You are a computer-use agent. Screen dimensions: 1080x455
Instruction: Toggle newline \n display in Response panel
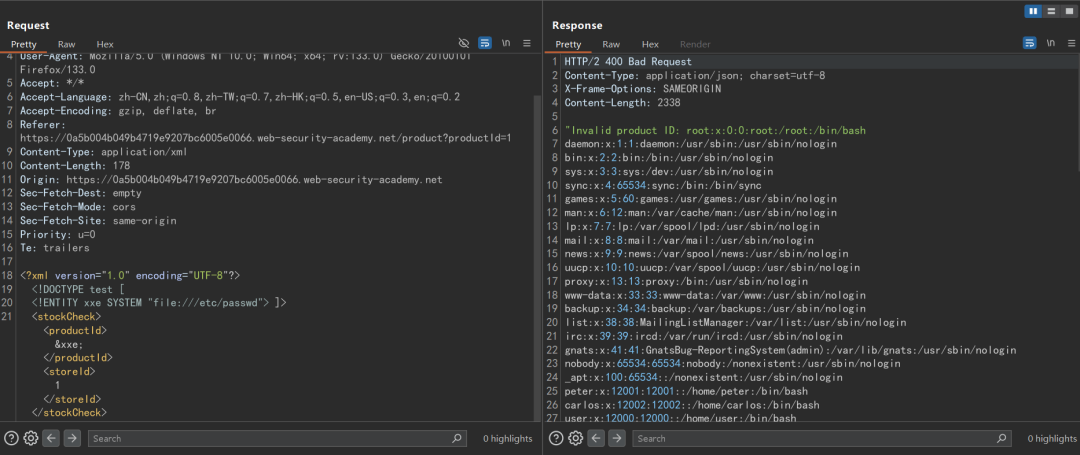tap(1050, 43)
